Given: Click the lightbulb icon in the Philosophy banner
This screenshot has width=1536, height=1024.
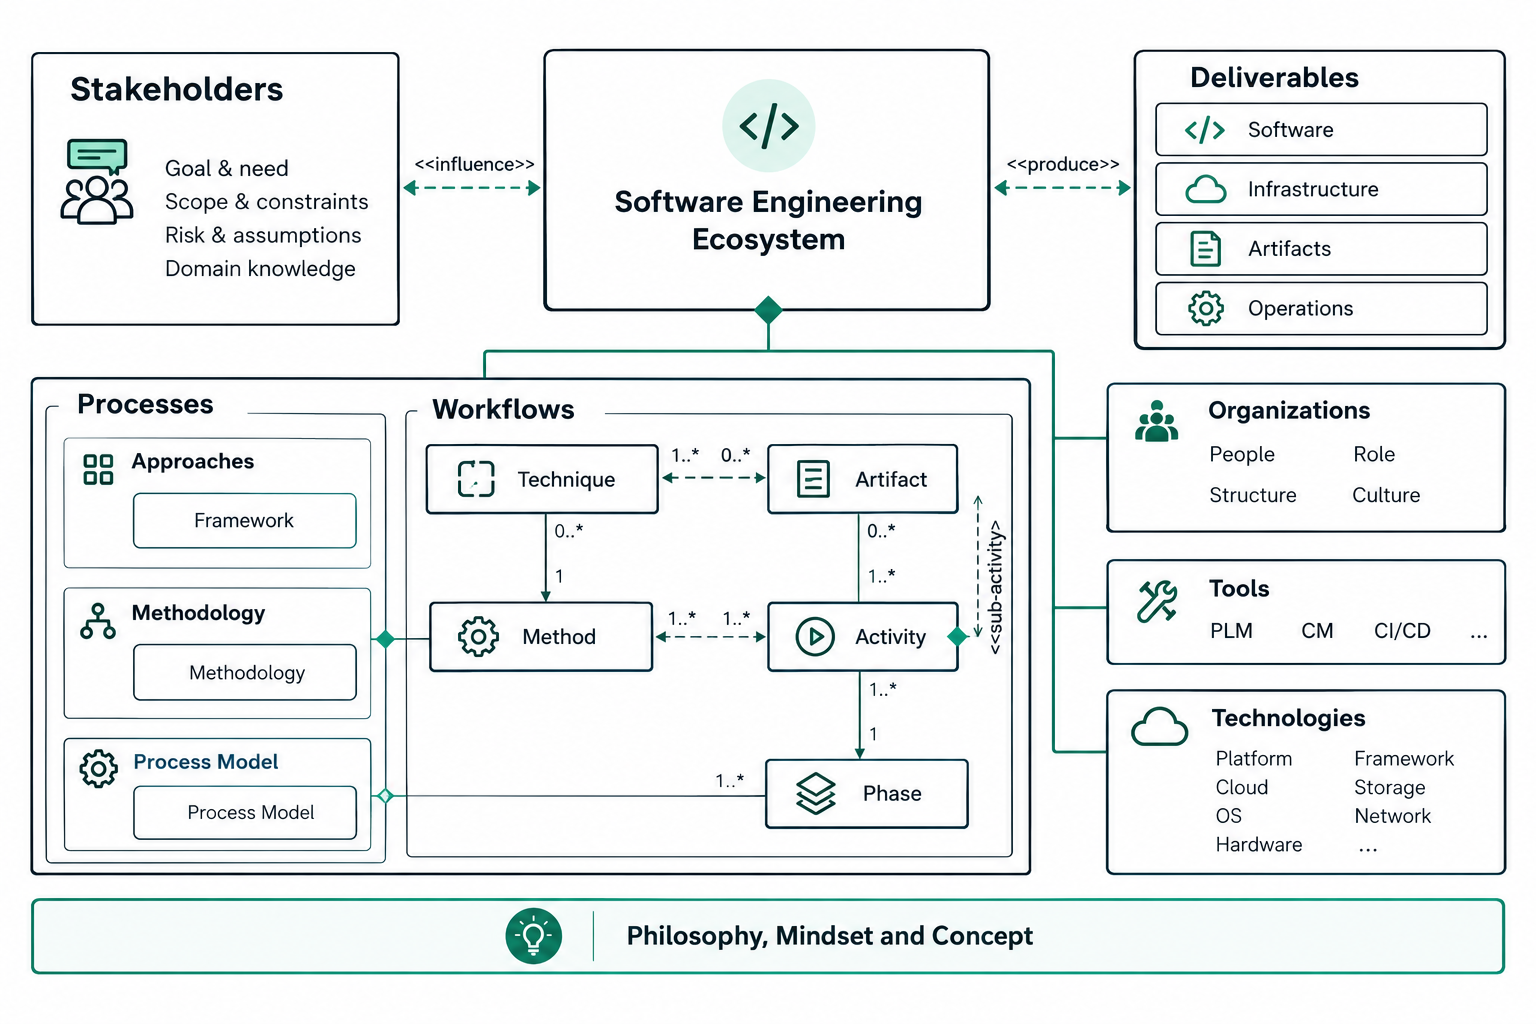Looking at the screenshot, I should tap(534, 936).
